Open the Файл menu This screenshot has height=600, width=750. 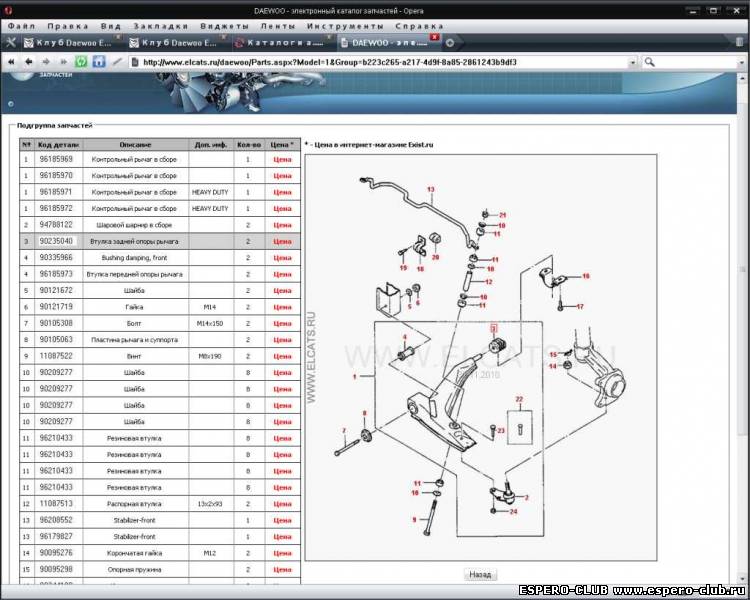pos(22,26)
